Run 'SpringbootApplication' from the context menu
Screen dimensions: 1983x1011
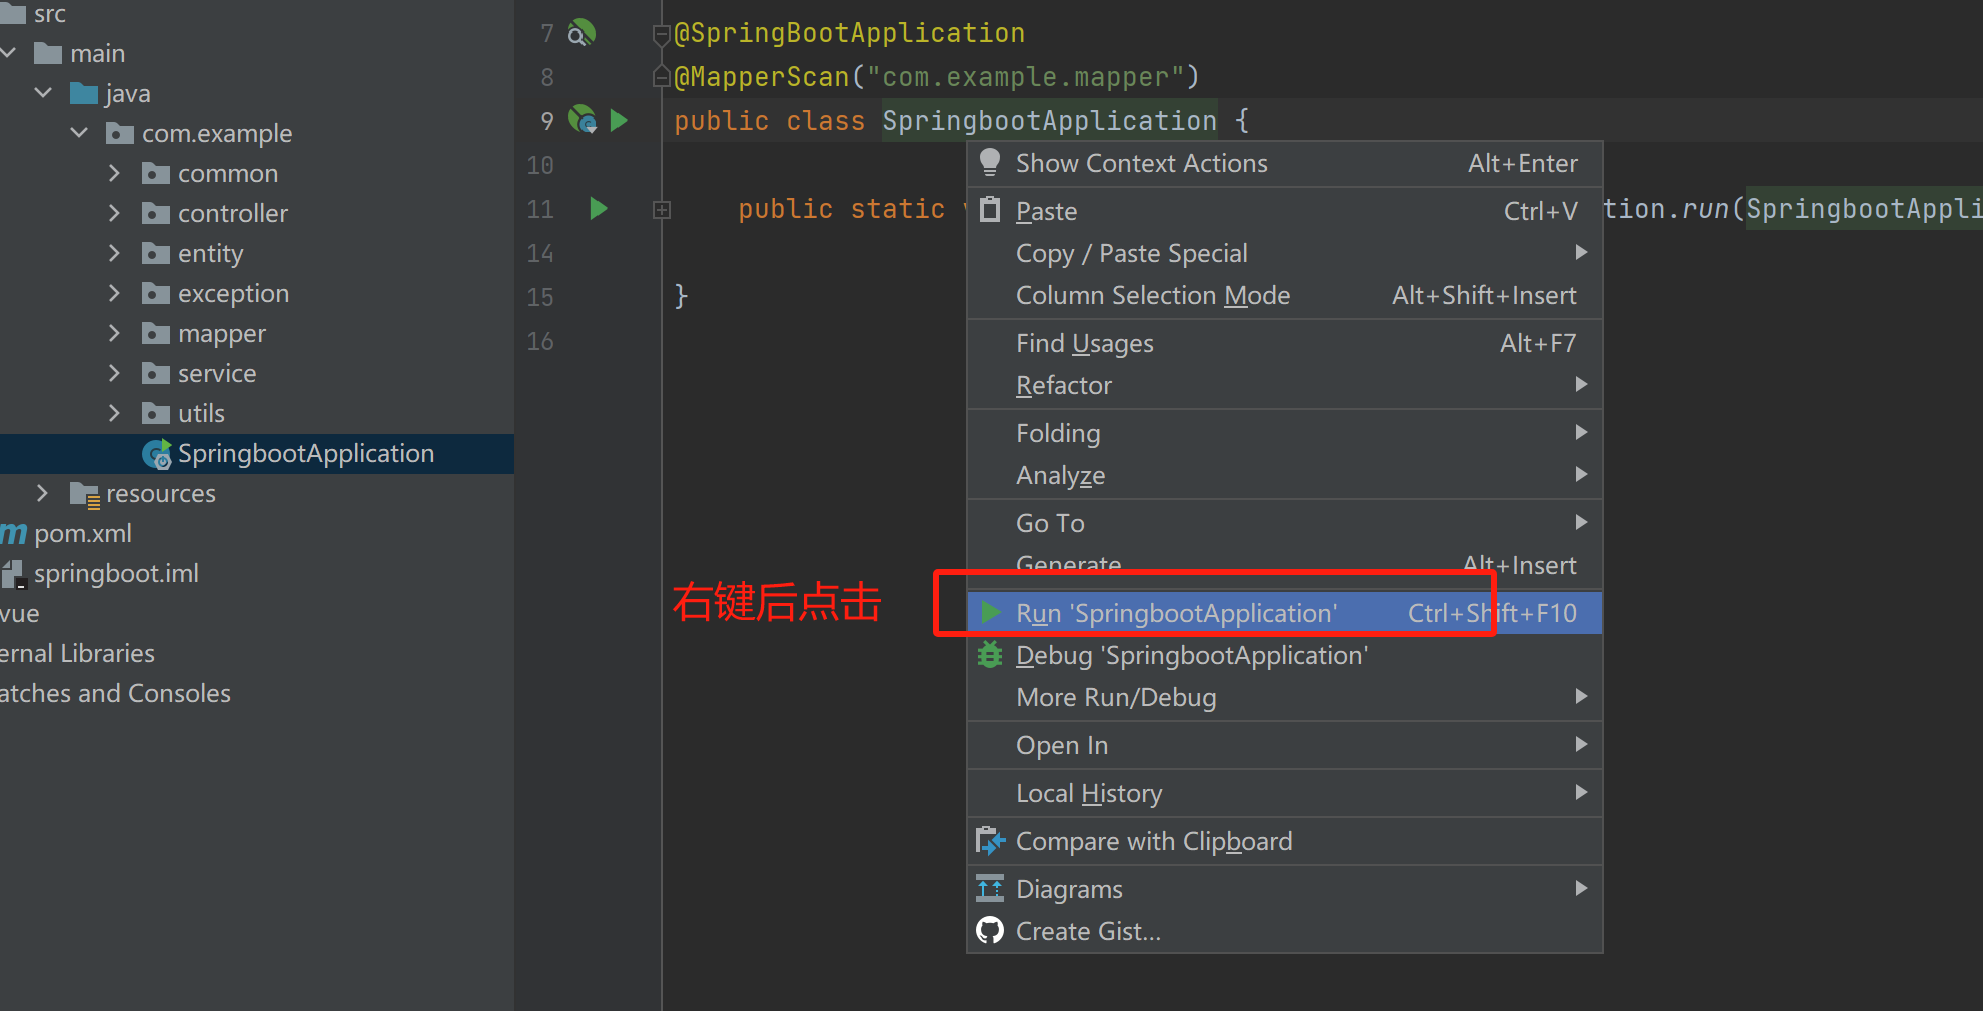coord(1285,613)
